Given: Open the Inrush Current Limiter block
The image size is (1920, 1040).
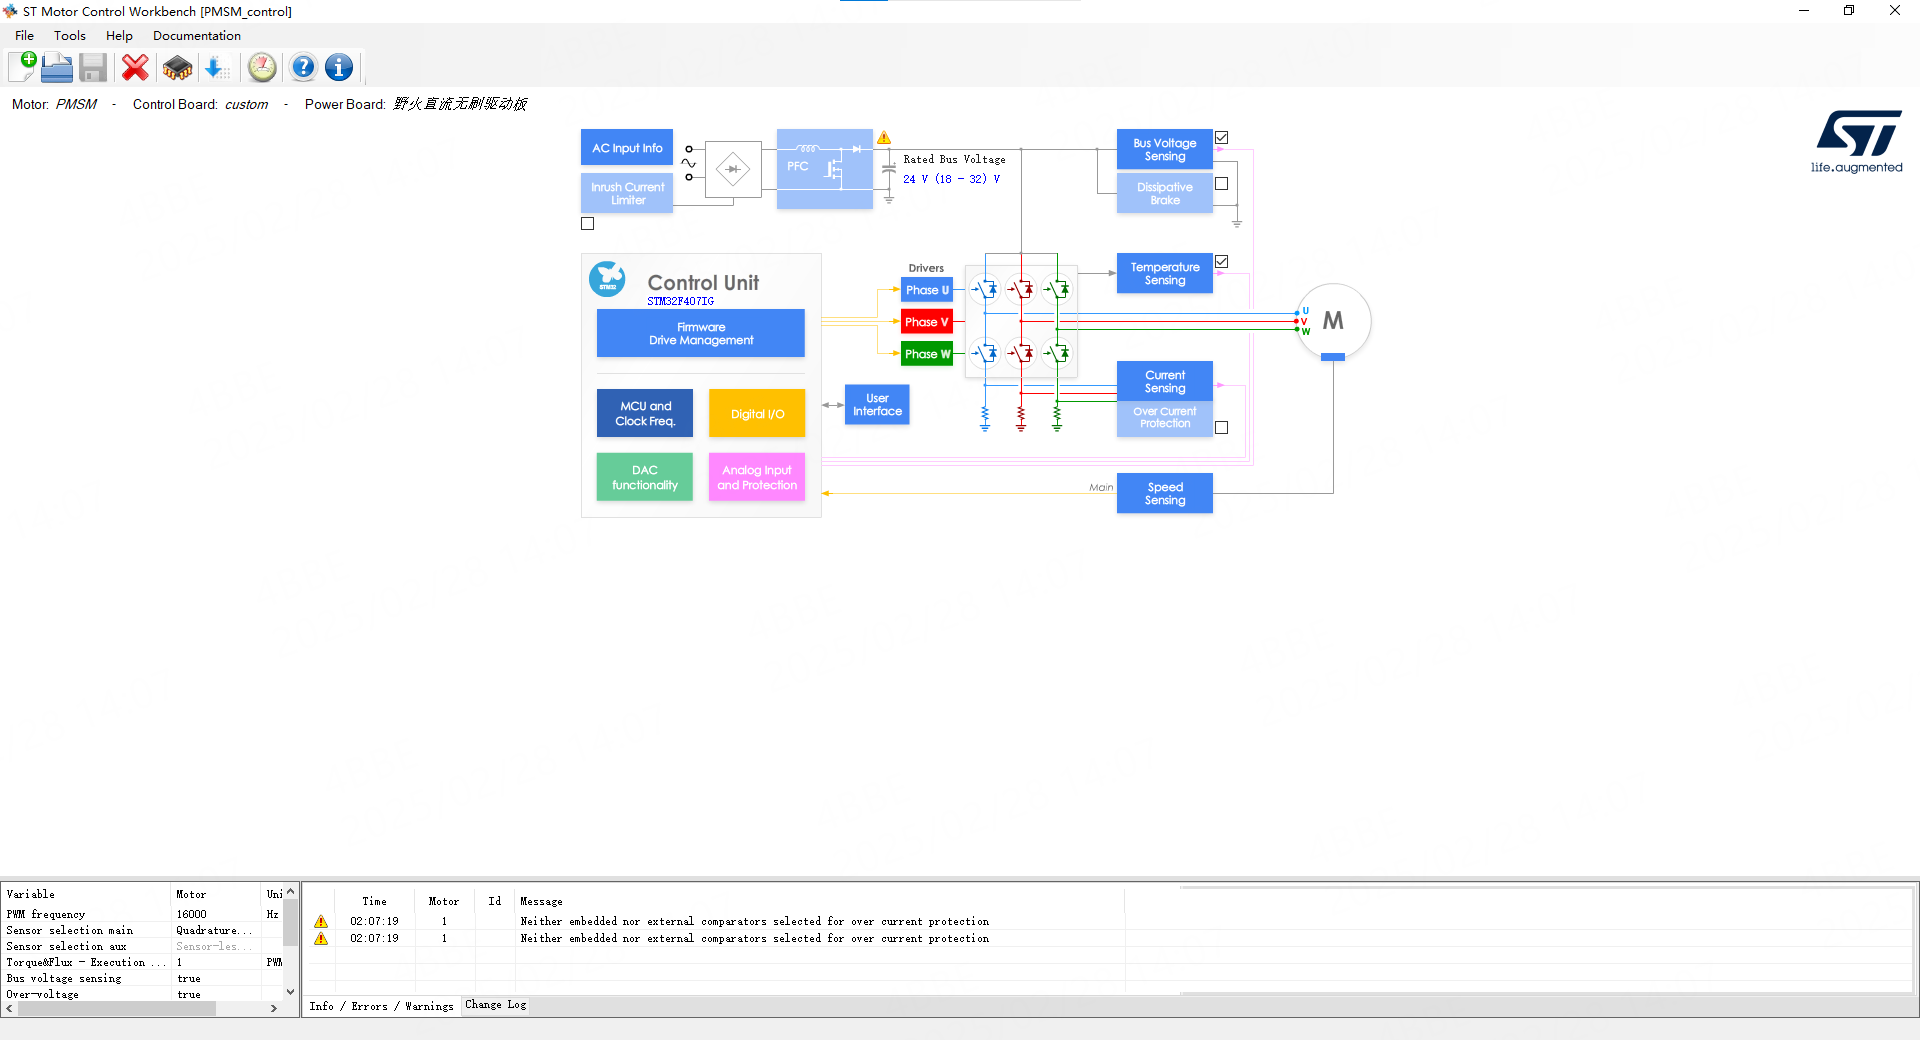Looking at the screenshot, I should click(x=627, y=193).
